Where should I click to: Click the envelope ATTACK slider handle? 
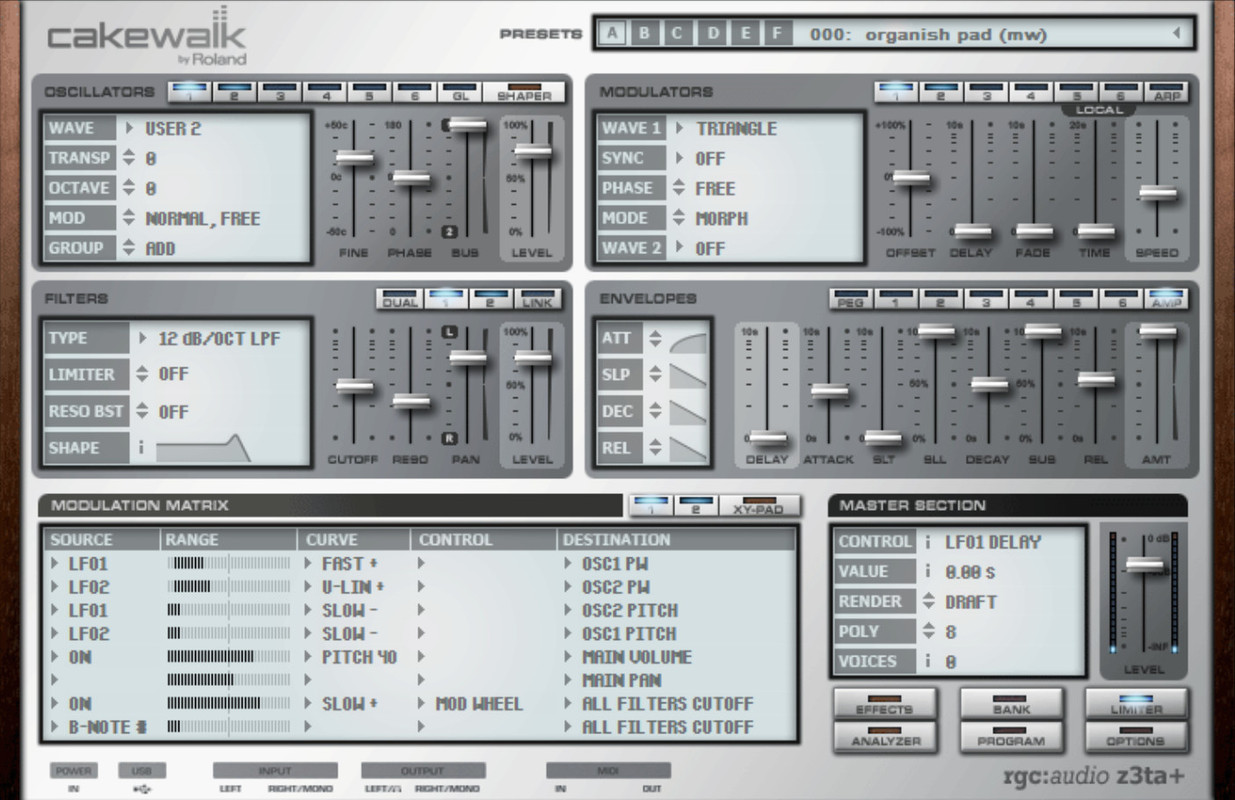829,391
